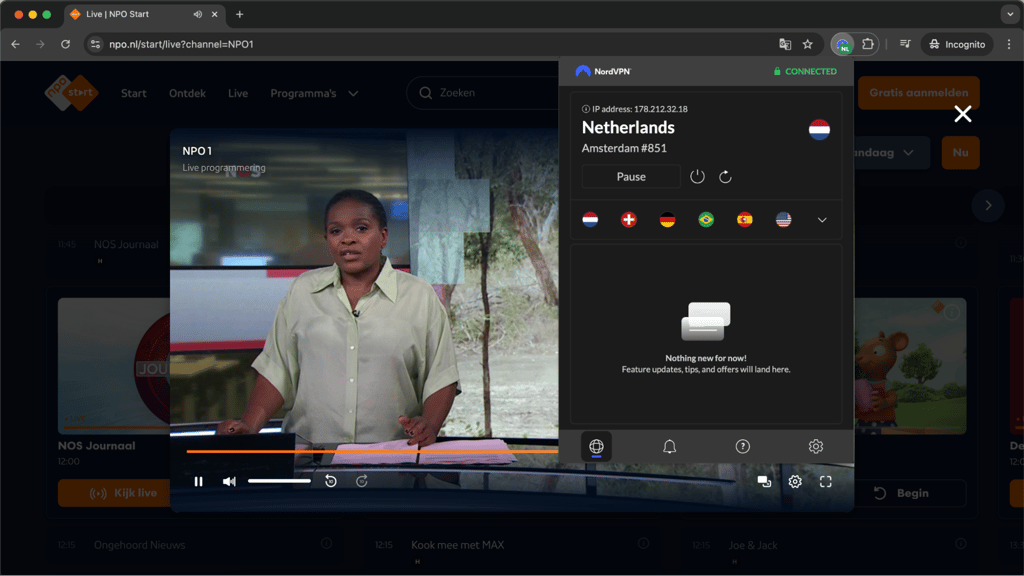The width and height of the screenshot is (1024, 576).
Task: Expand the recent countries list chevron
Action: (822, 220)
